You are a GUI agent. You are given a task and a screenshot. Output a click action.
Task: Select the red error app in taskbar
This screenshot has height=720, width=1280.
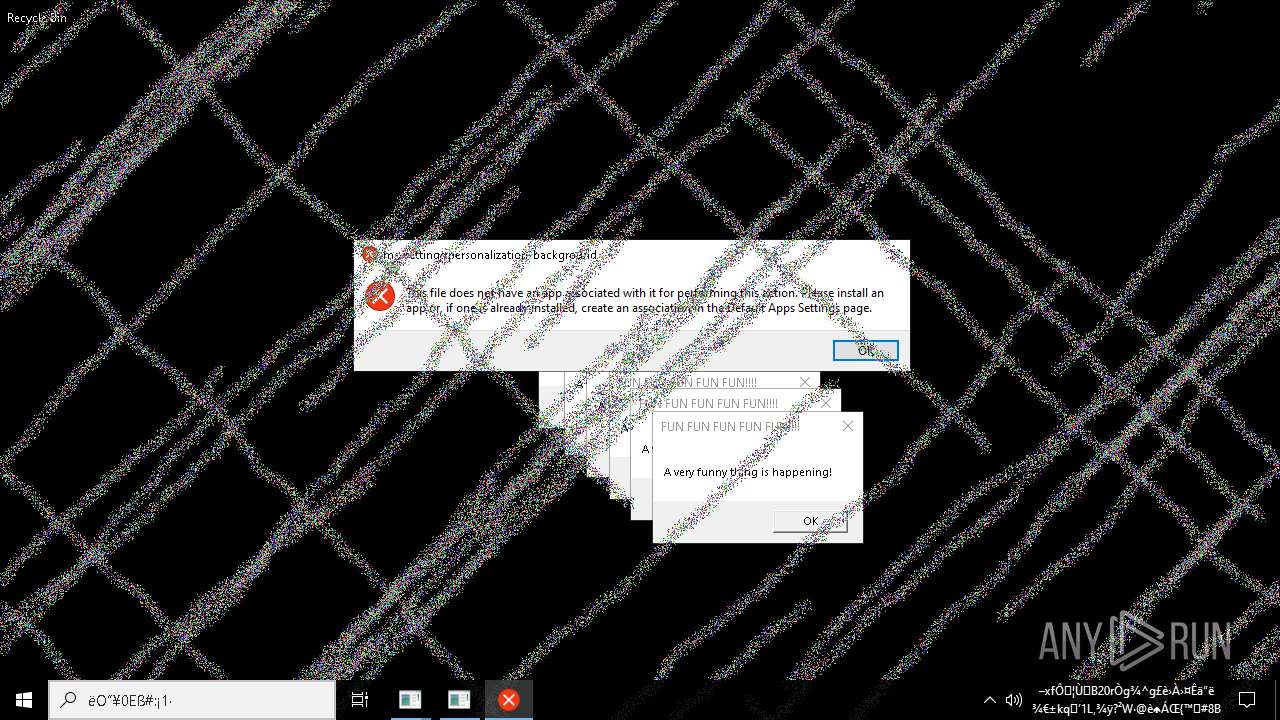tap(508, 700)
